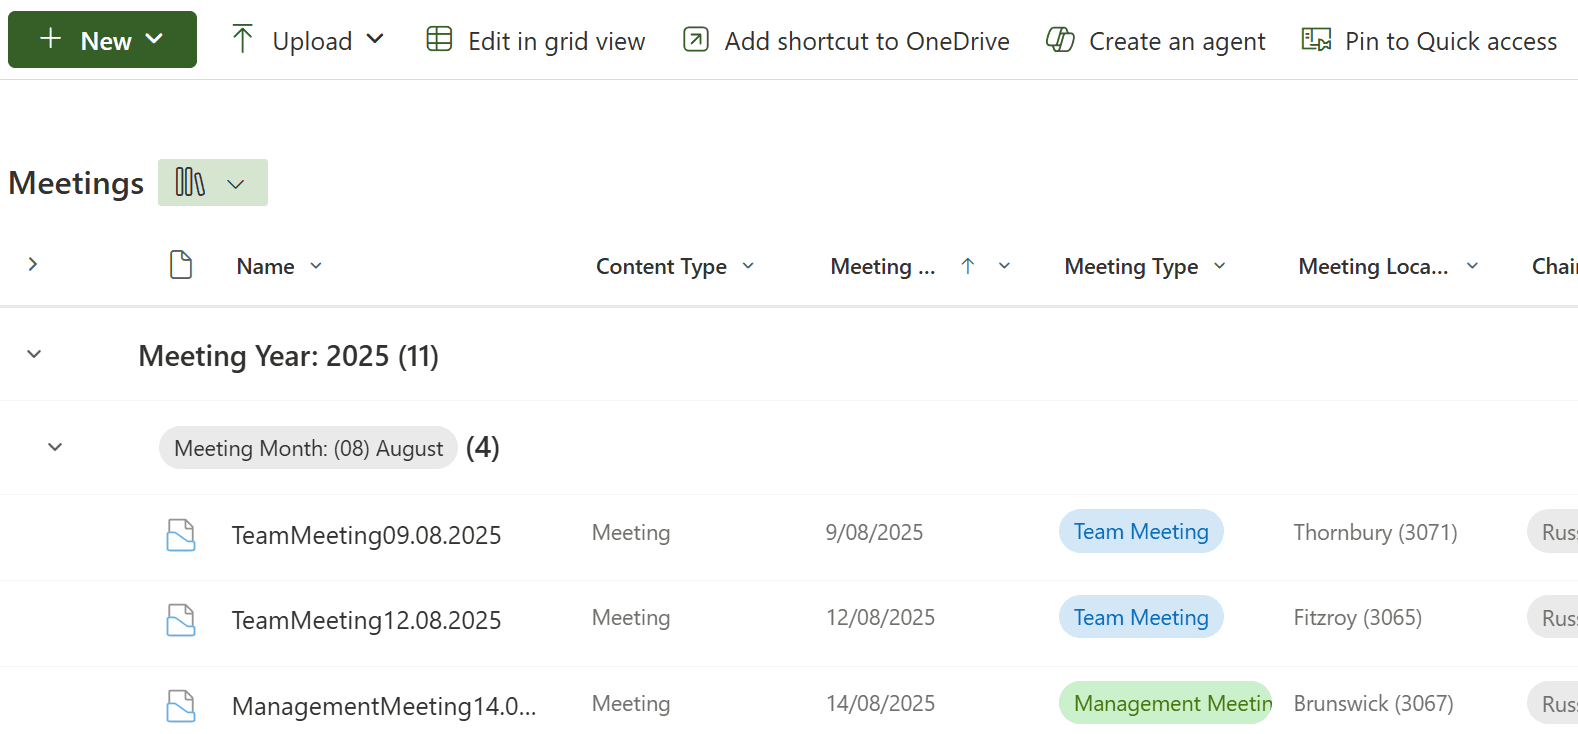Collapse the Meeting Month: (08) August group
Viewport: 1578px width, 734px height.
coord(55,447)
